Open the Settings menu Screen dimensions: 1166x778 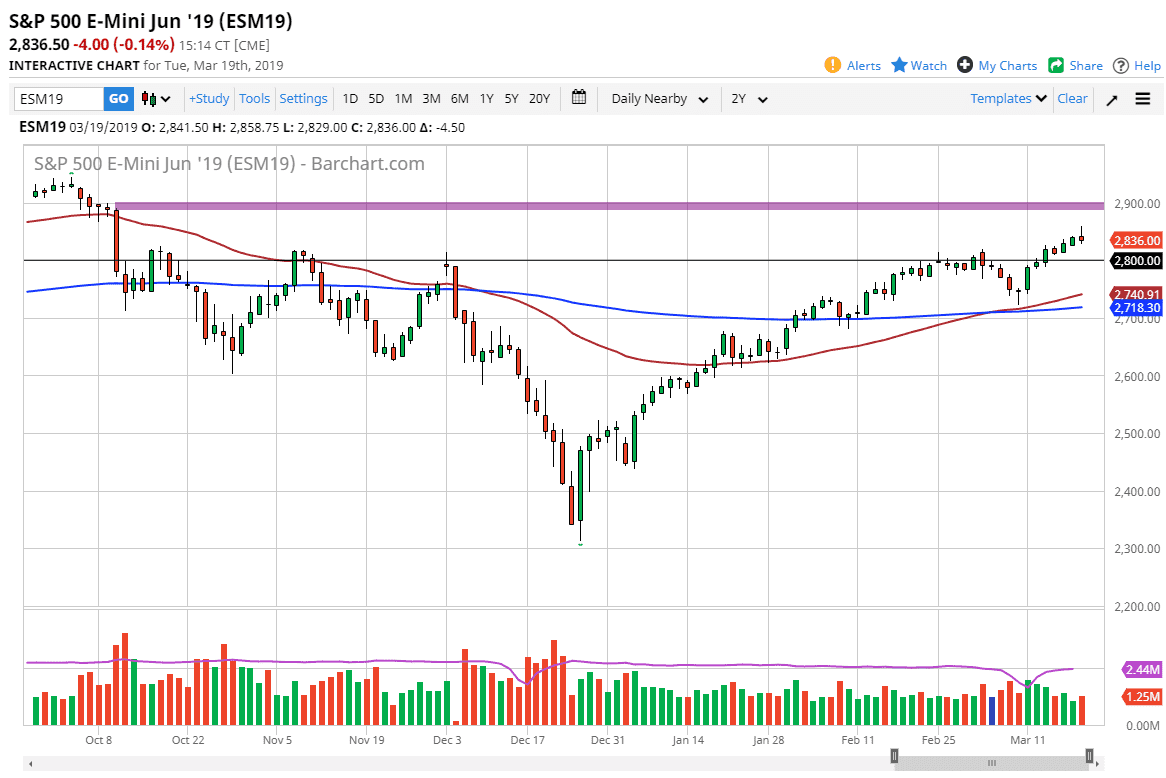click(x=303, y=98)
